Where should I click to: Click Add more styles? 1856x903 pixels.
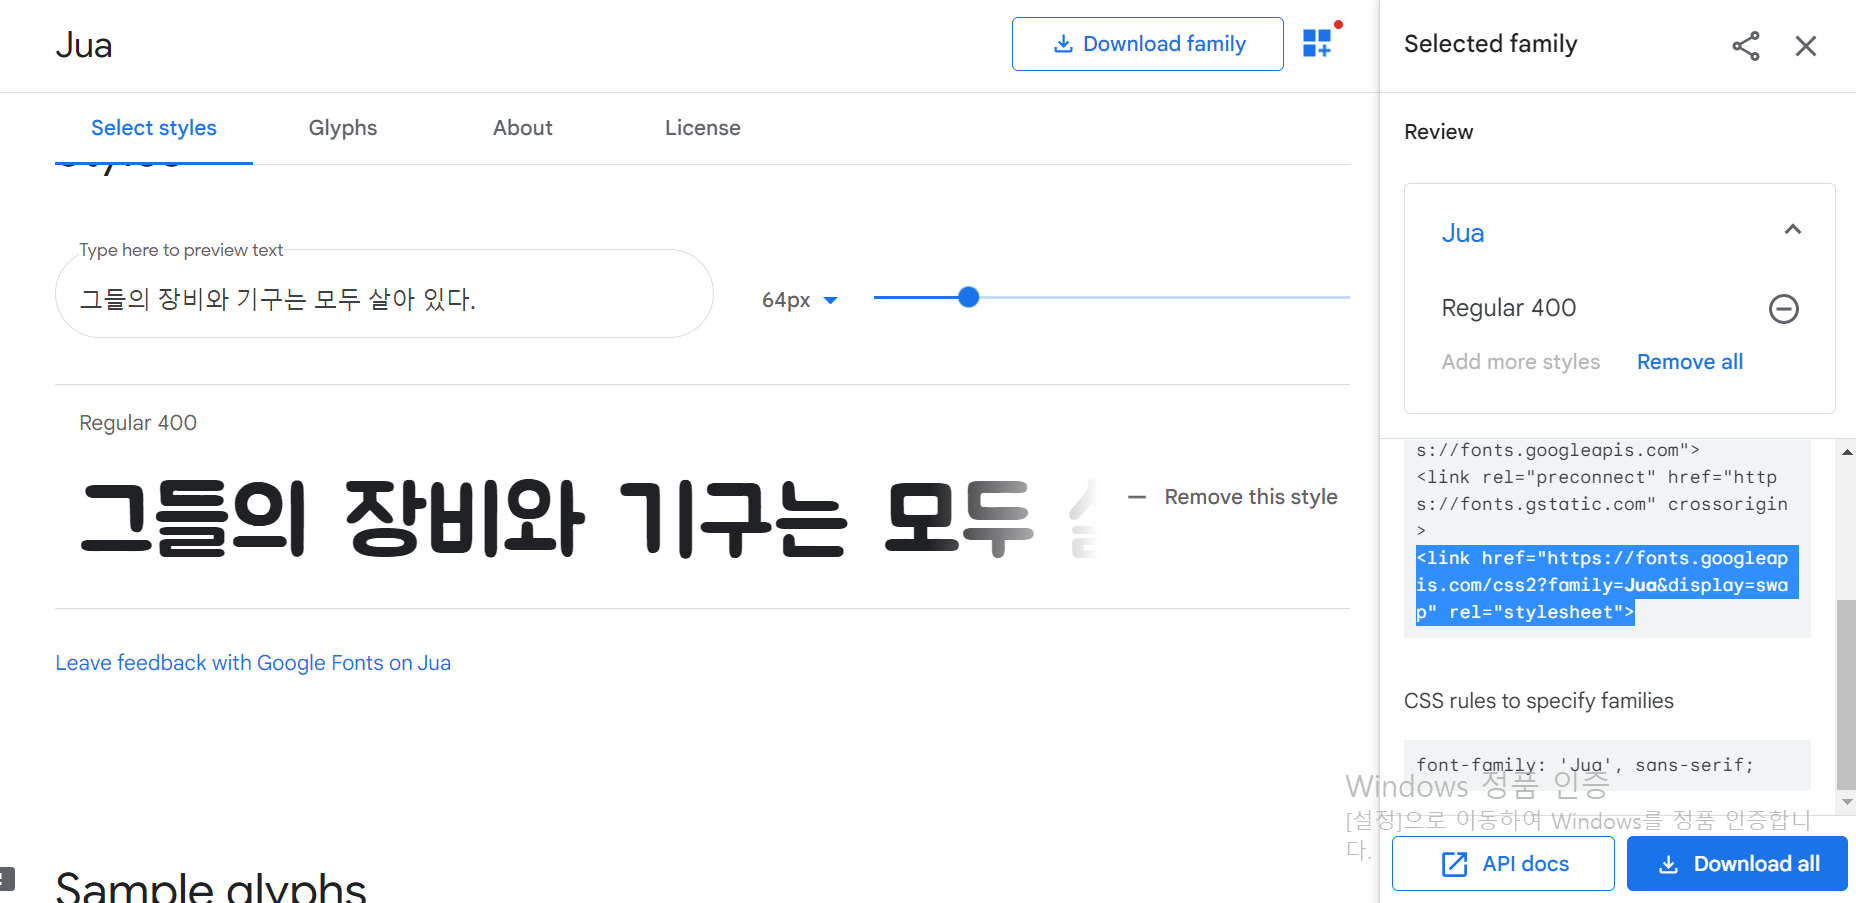click(x=1521, y=362)
